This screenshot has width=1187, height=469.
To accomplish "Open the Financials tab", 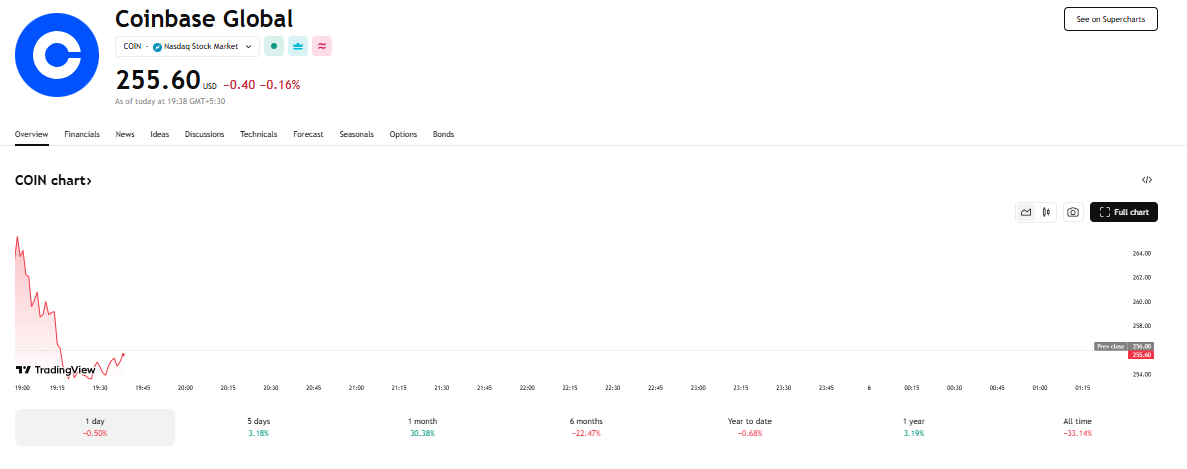I will [x=82, y=134].
